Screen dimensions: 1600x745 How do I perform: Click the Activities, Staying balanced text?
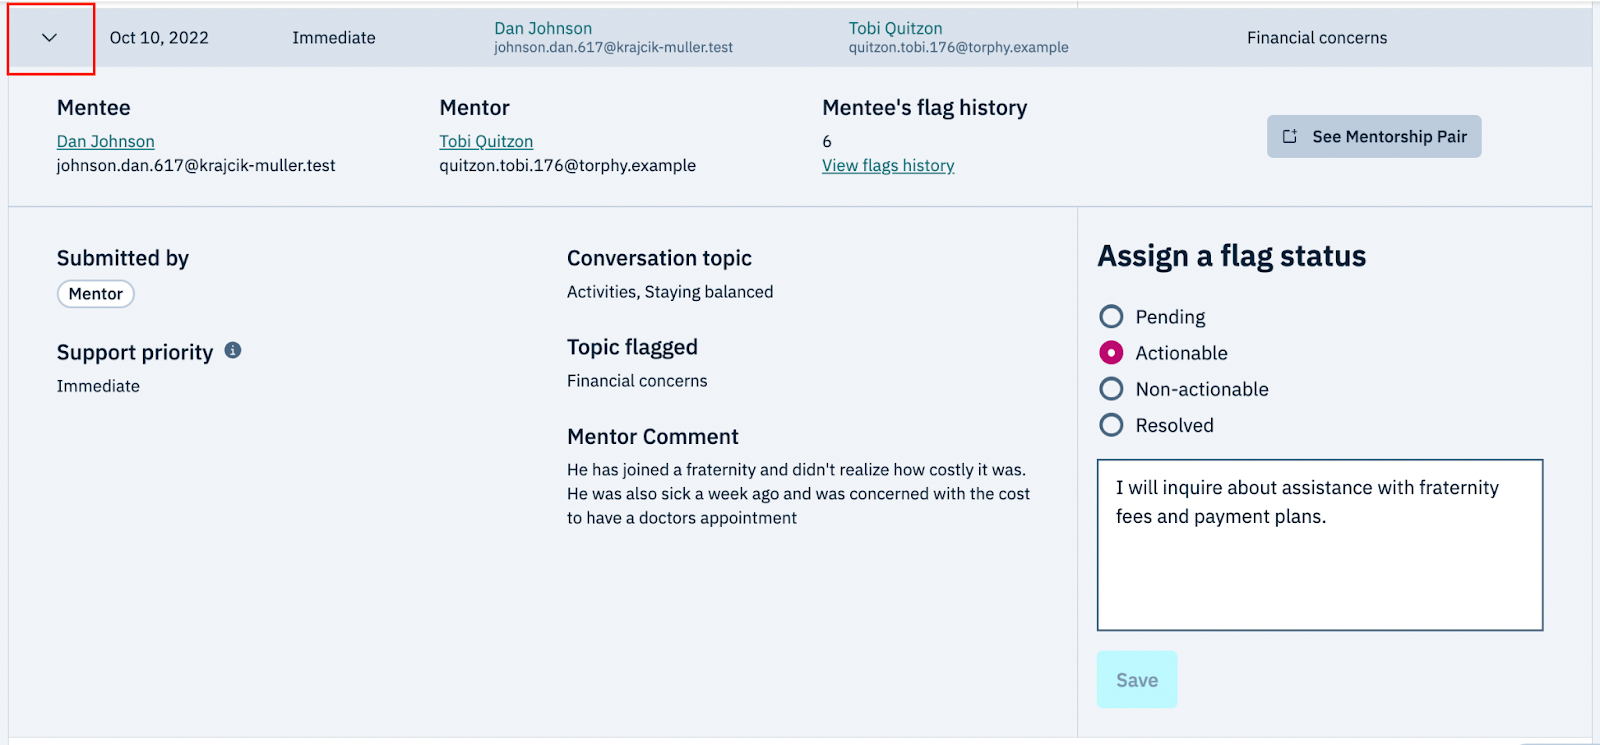coord(670,292)
